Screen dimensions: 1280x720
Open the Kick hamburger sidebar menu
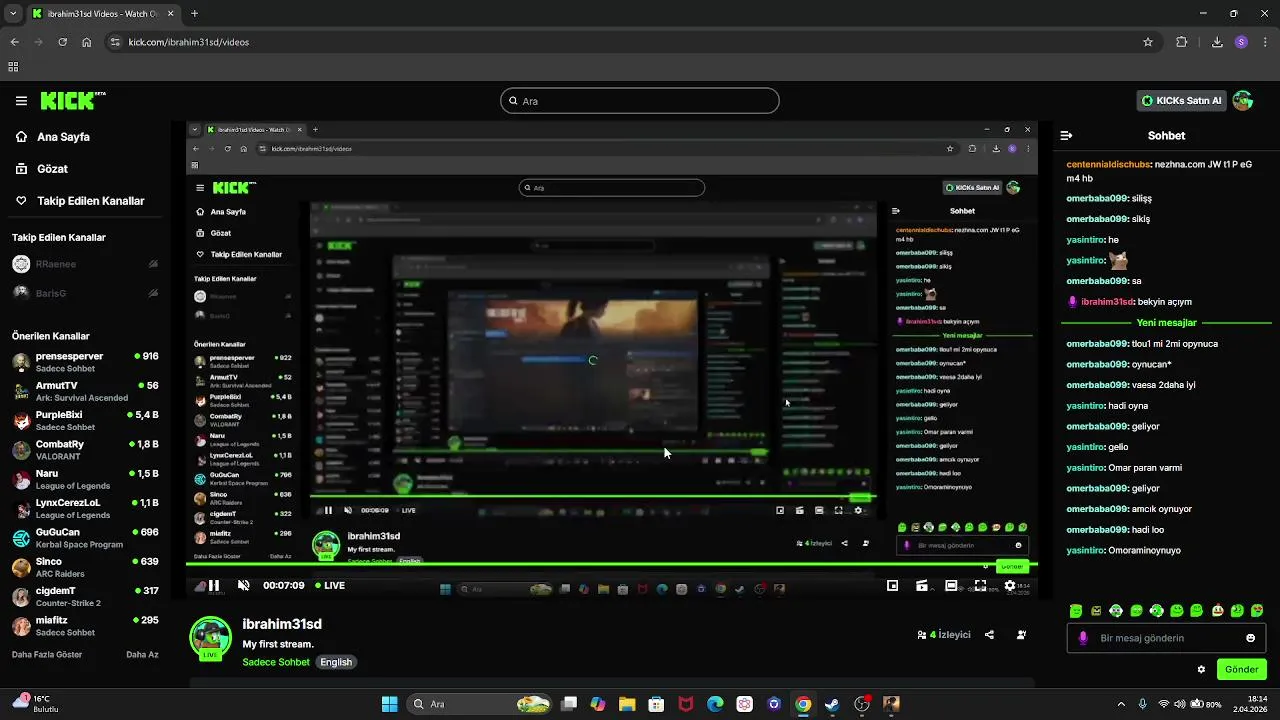(x=21, y=101)
